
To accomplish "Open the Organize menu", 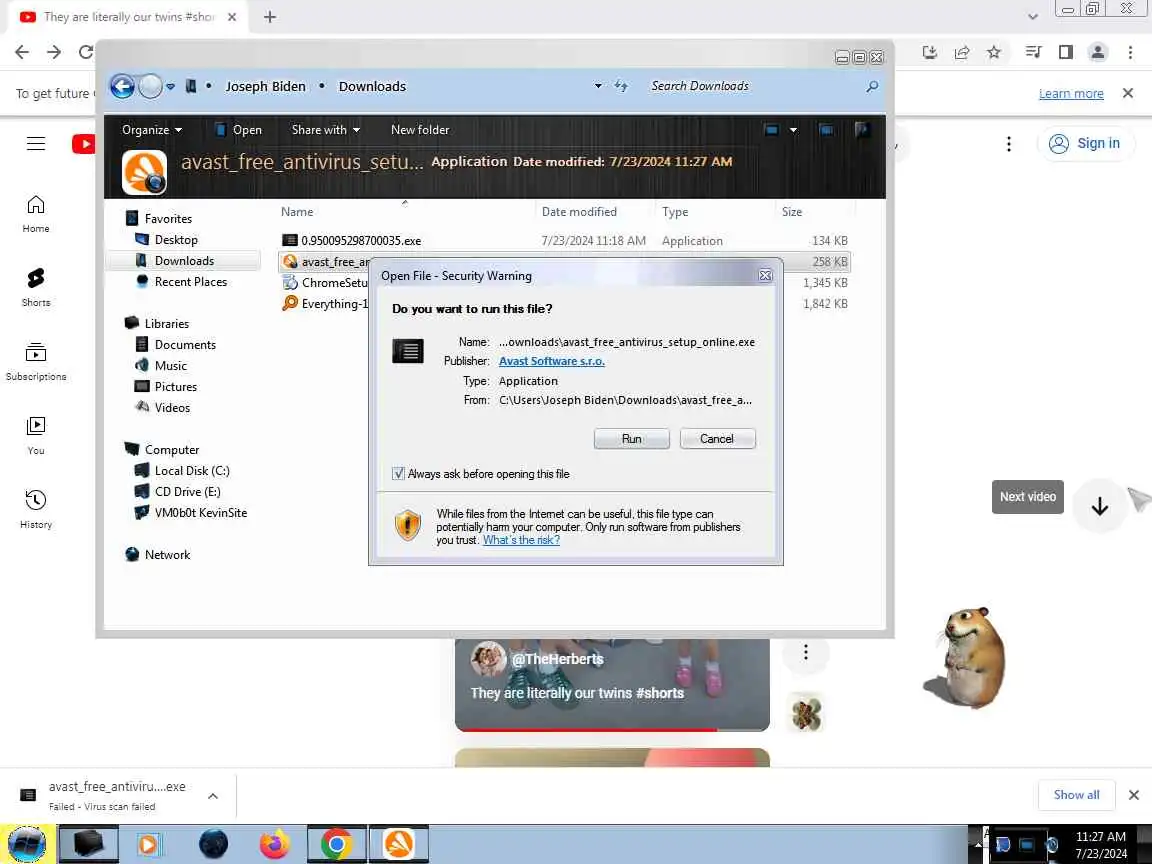I will click(152, 130).
